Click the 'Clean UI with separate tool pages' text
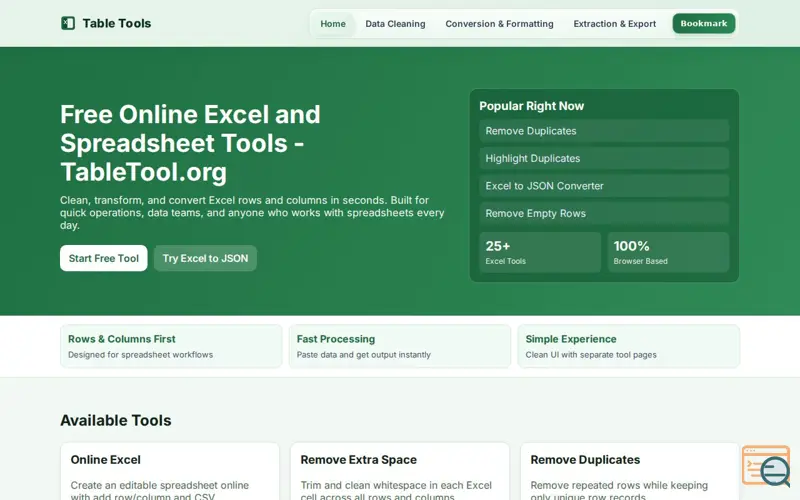 pyautogui.click(x=591, y=355)
